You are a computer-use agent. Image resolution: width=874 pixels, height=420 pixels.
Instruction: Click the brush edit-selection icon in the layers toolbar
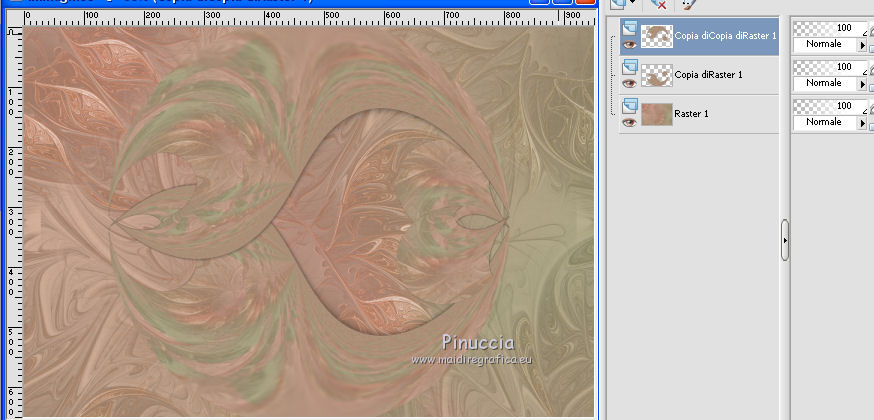pyautogui.click(x=689, y=4)
